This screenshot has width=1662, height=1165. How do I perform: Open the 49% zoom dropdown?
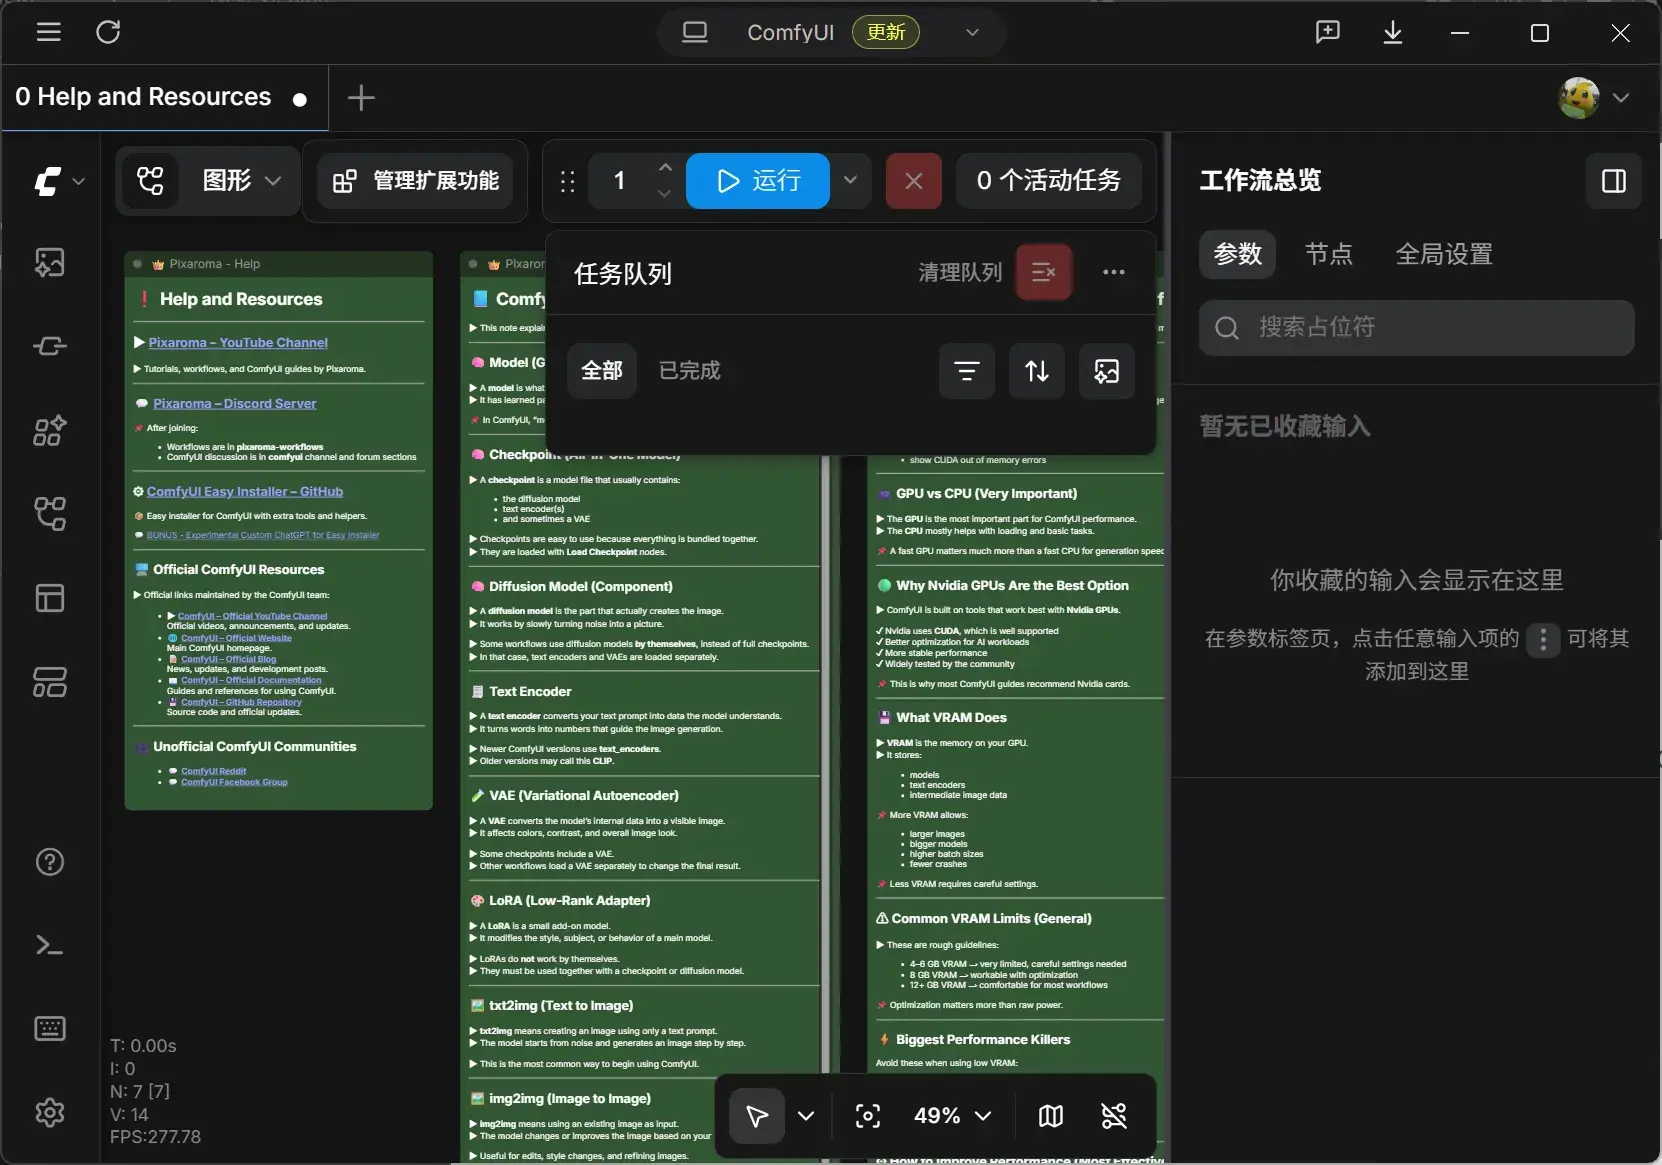pos(952,1116)
